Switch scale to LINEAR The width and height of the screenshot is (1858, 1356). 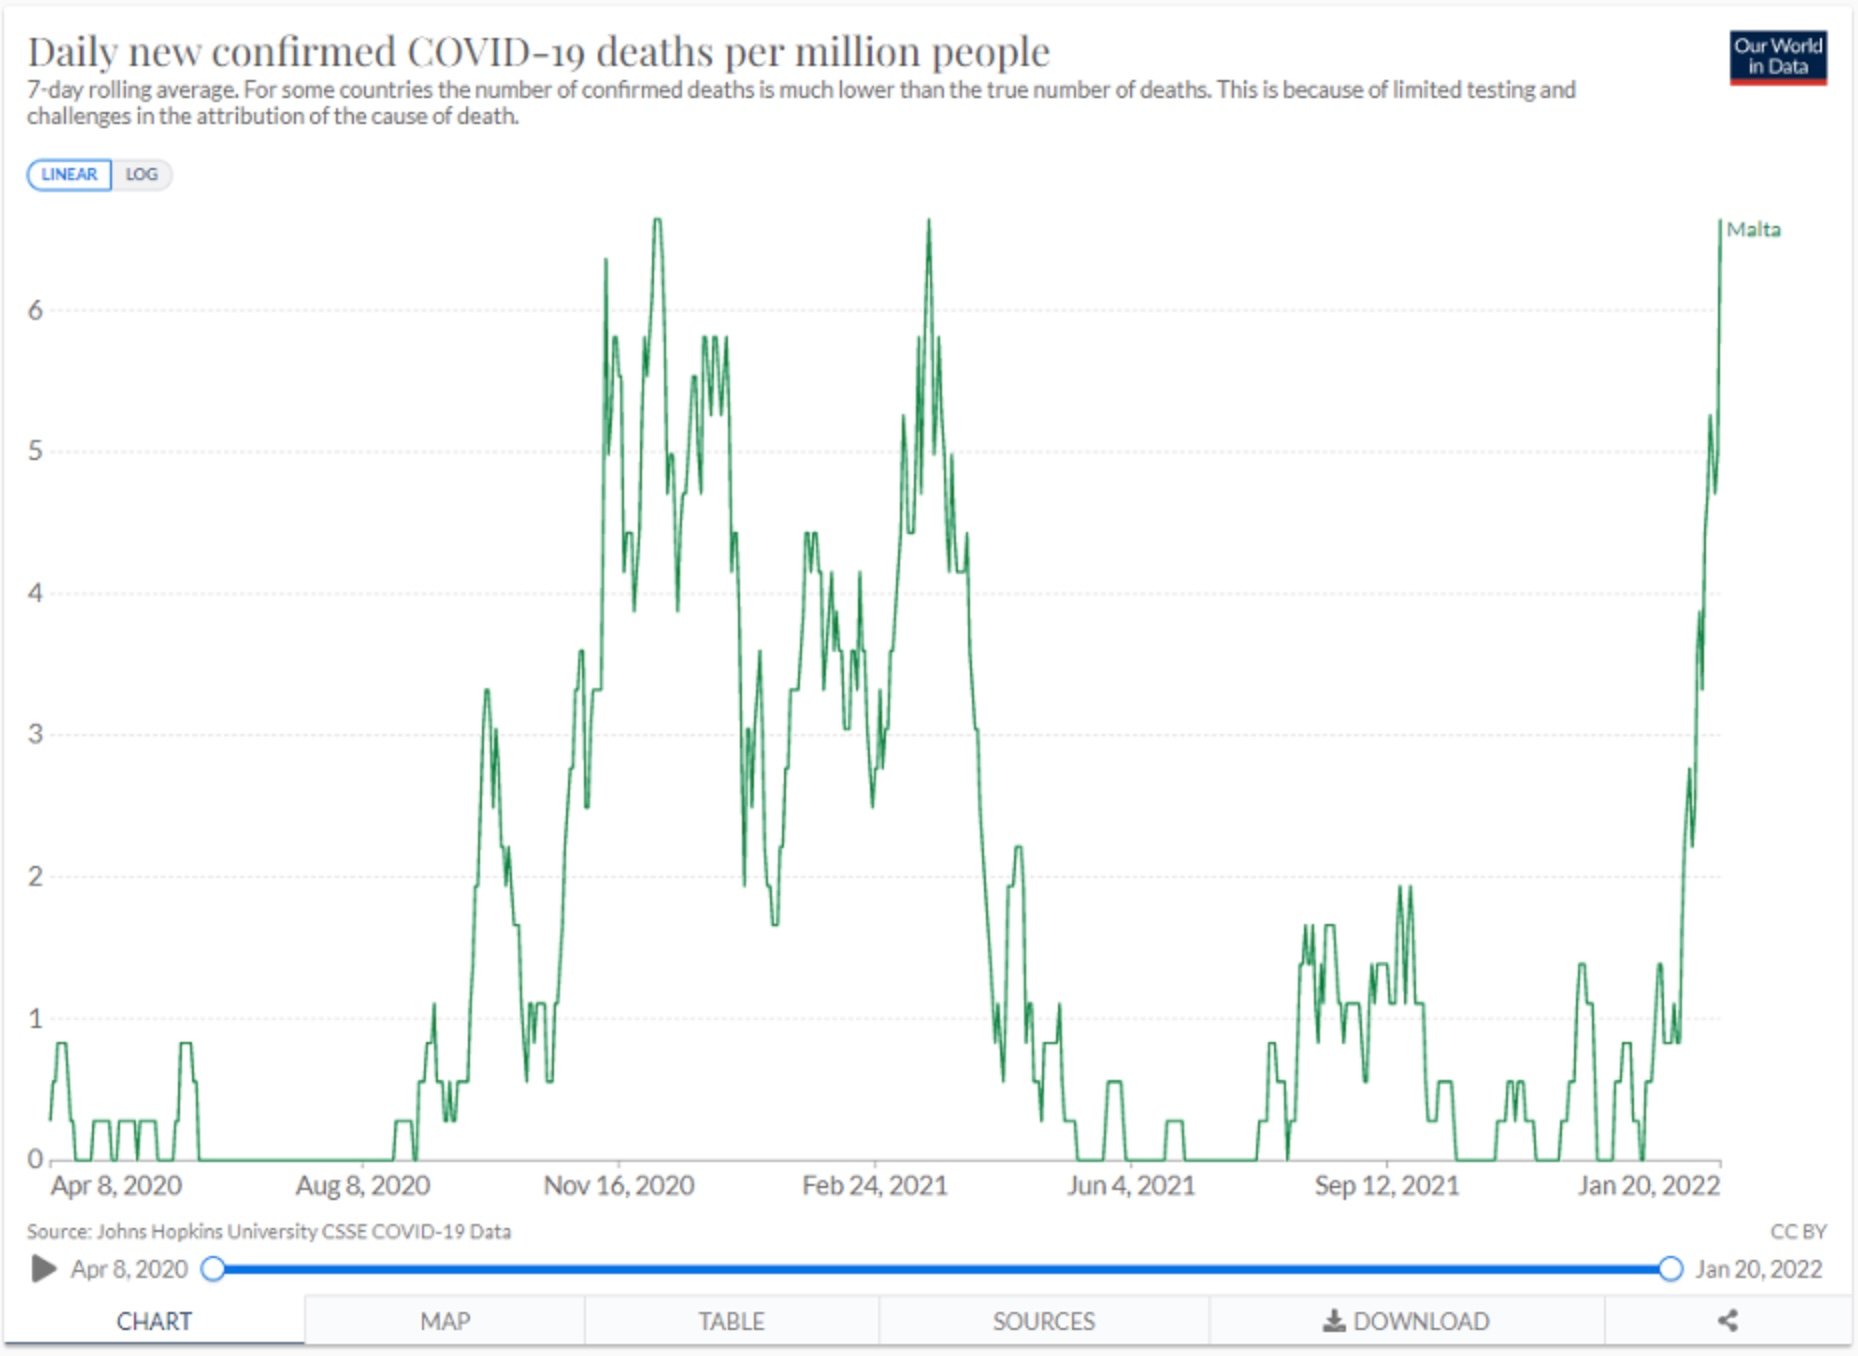pos(69,174)
